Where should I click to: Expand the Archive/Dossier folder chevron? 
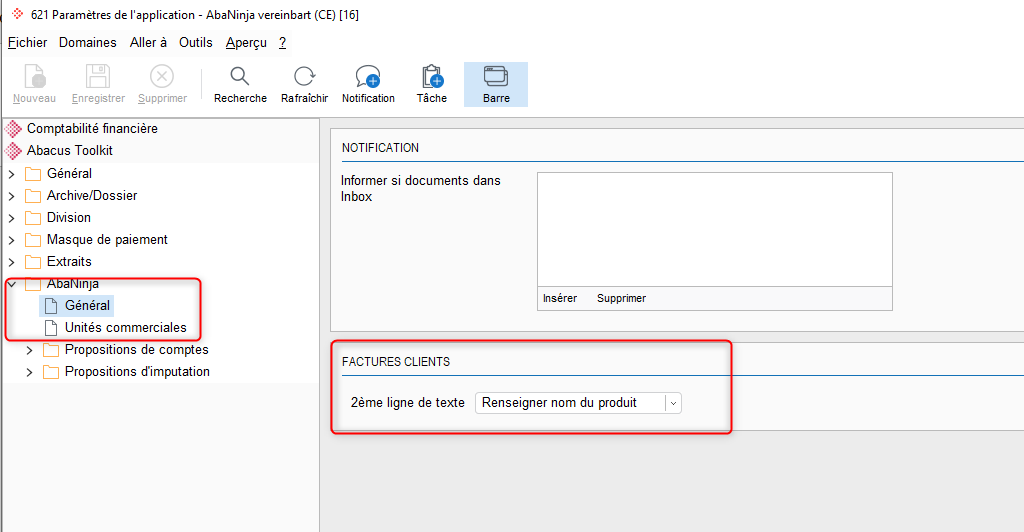[12, 196]
